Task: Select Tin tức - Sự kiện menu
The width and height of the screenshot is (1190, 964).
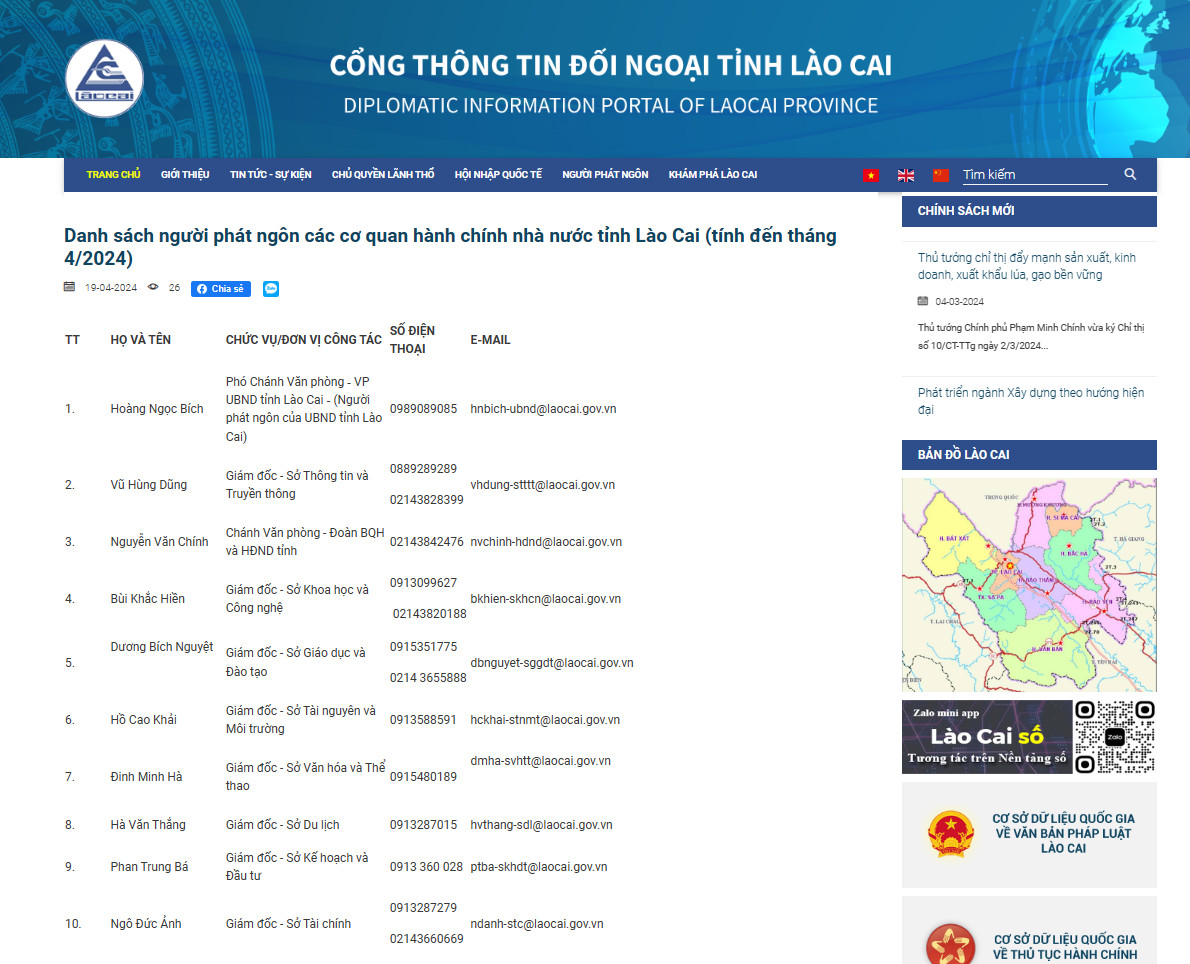Action: (x=270, y=175)
